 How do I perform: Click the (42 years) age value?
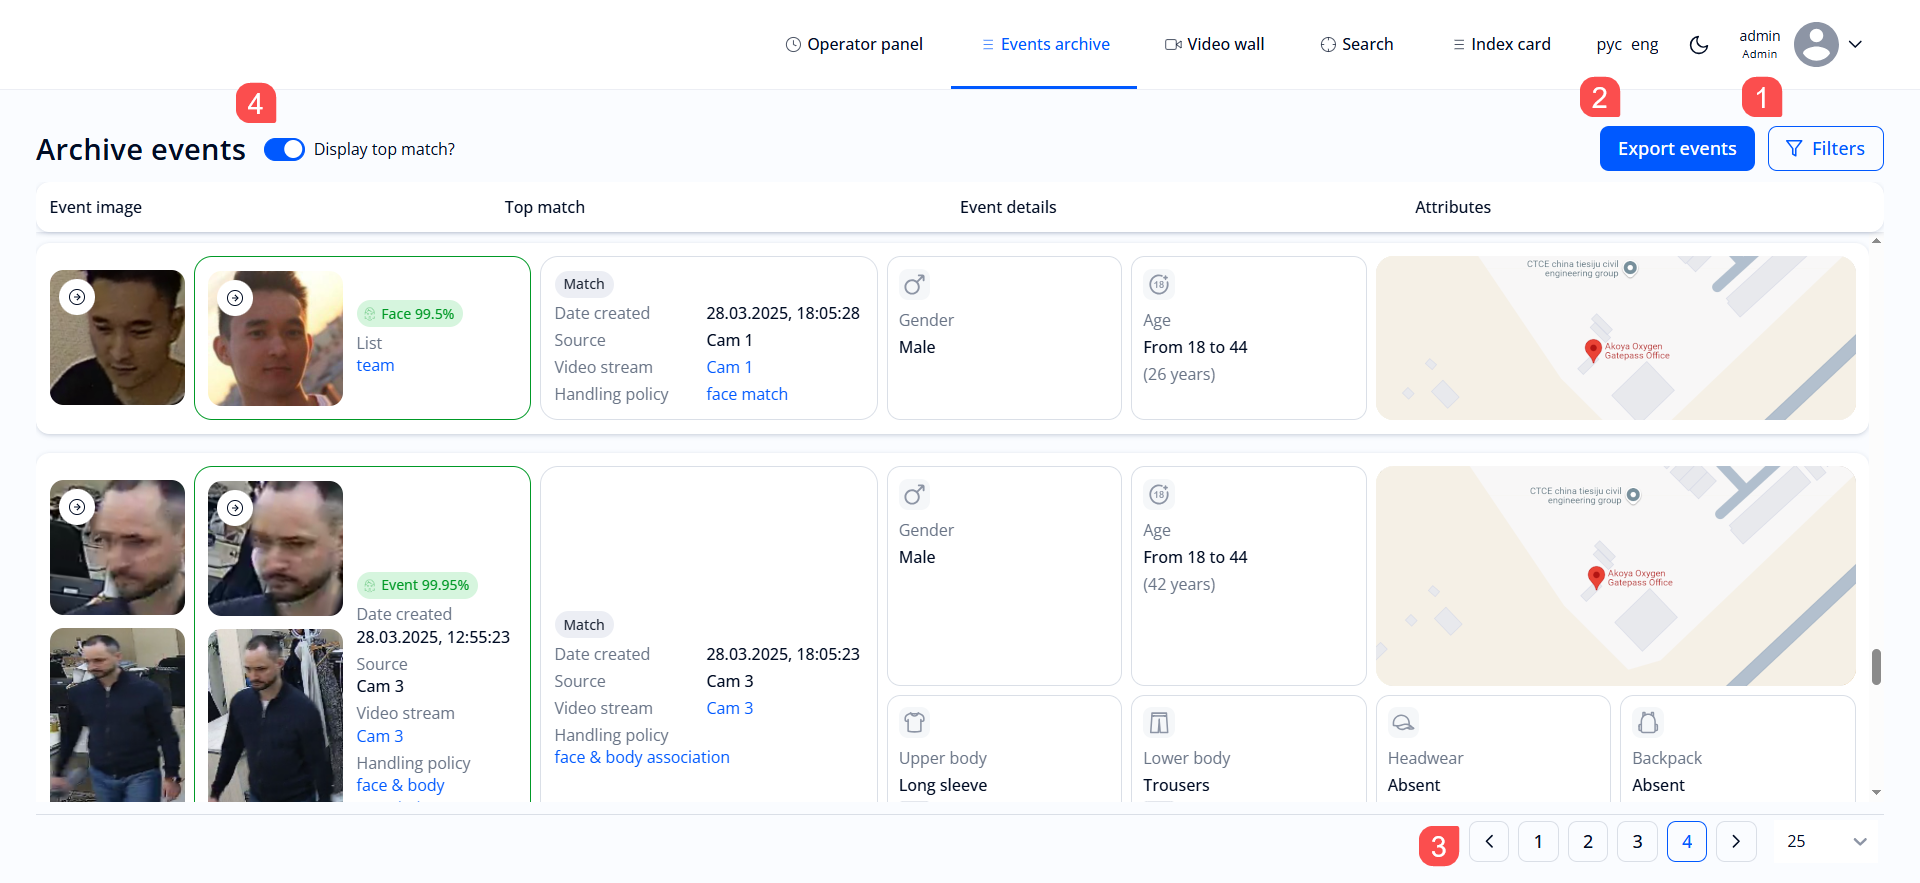[x=1179, y=584]
